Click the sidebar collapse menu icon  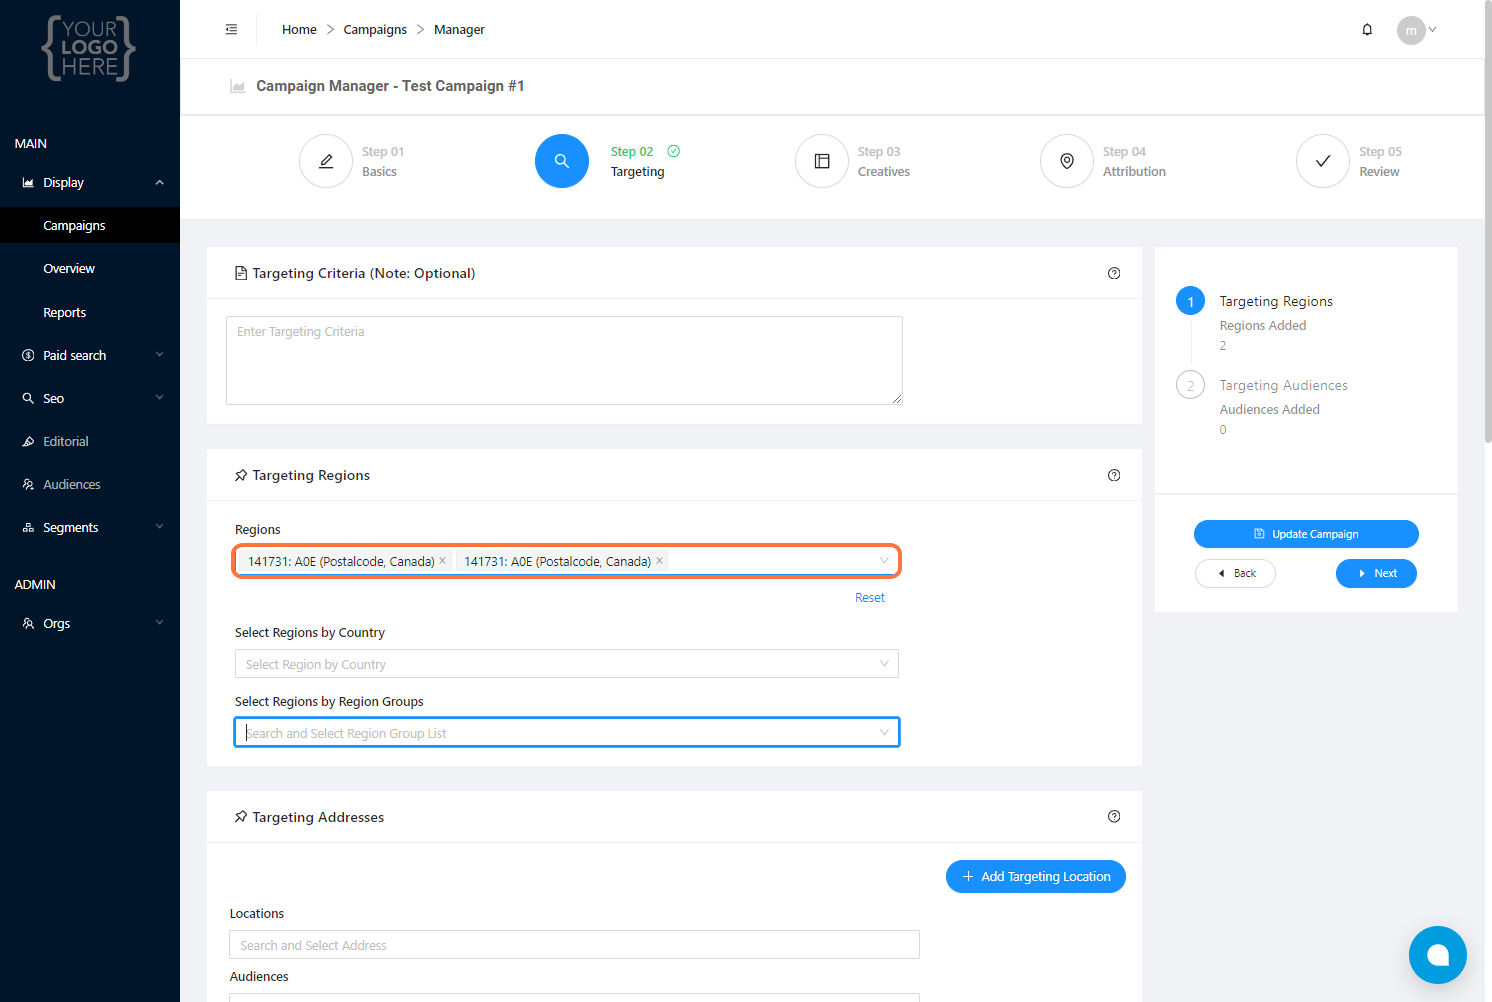(231, 30)
